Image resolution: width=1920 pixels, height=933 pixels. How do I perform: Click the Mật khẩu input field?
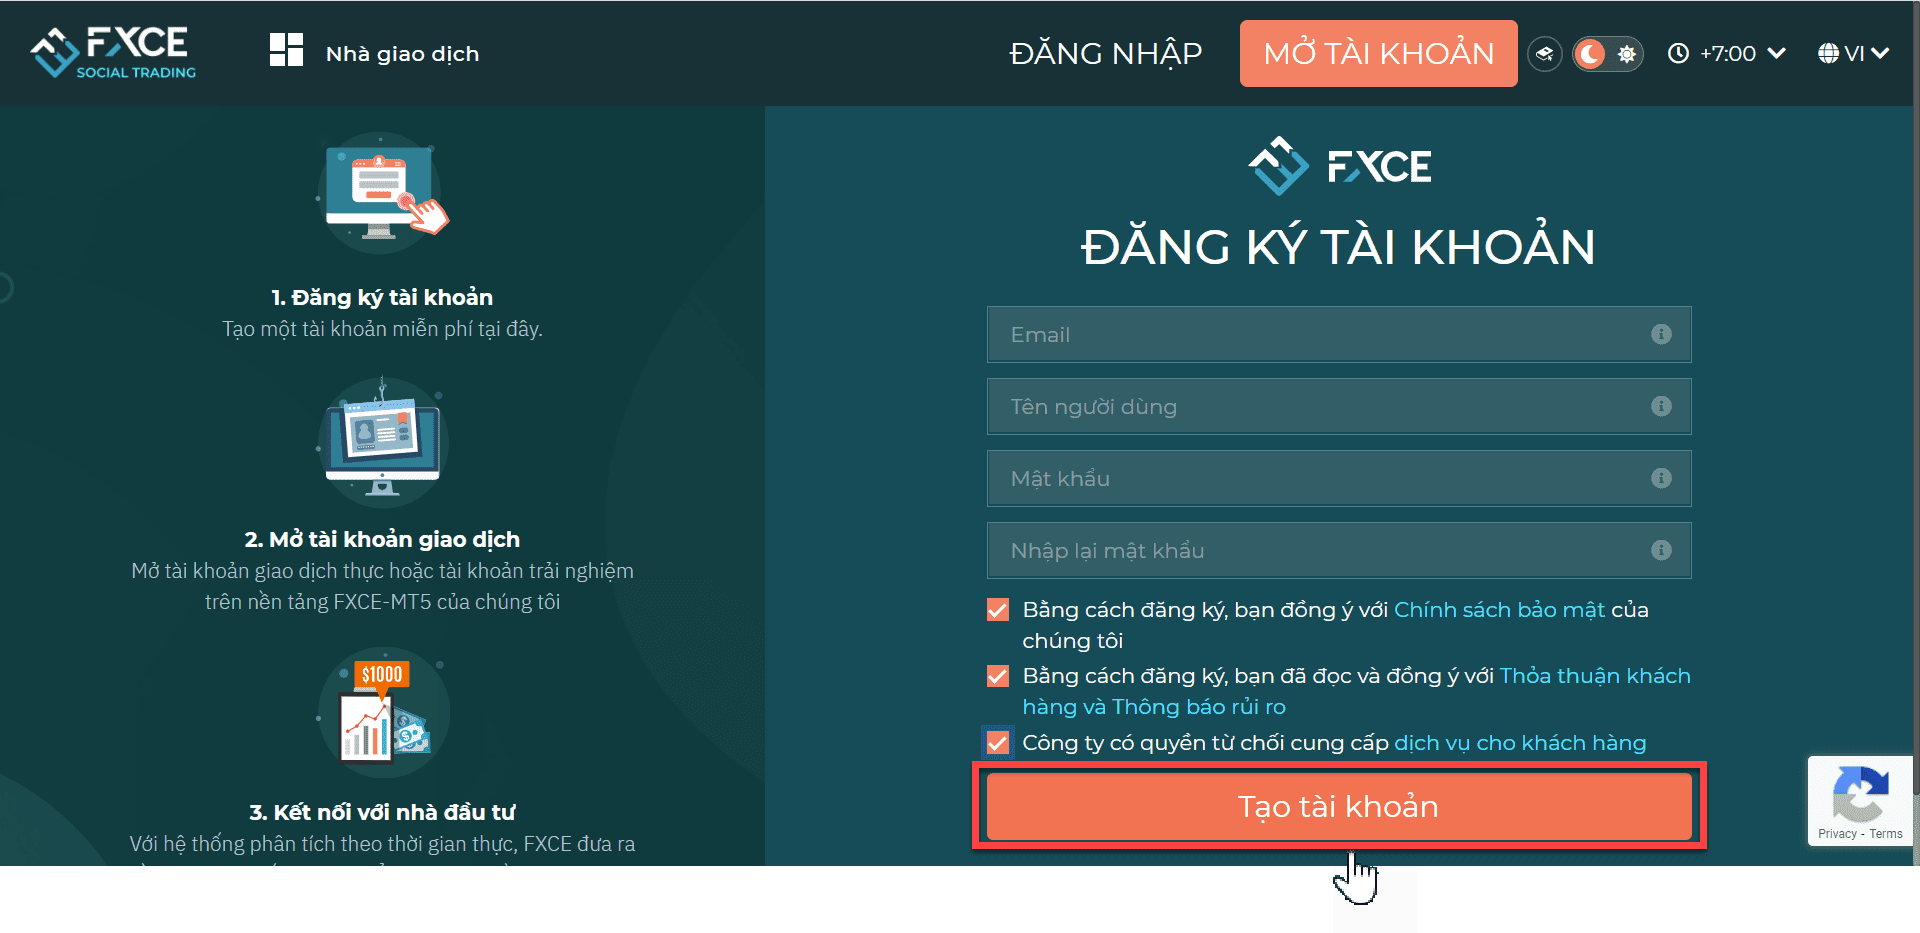click(1338, 478)
